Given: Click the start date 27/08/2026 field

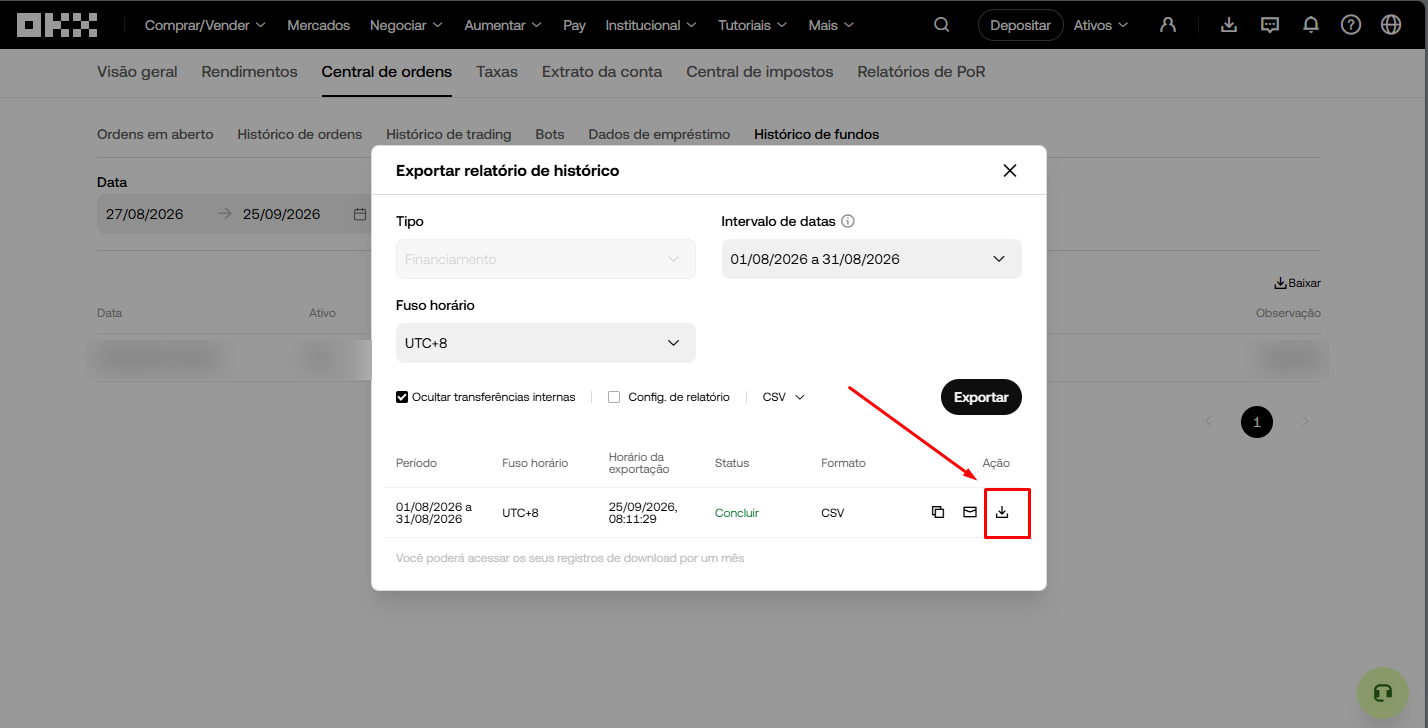Looking at the screenshot, I should 145,214.
